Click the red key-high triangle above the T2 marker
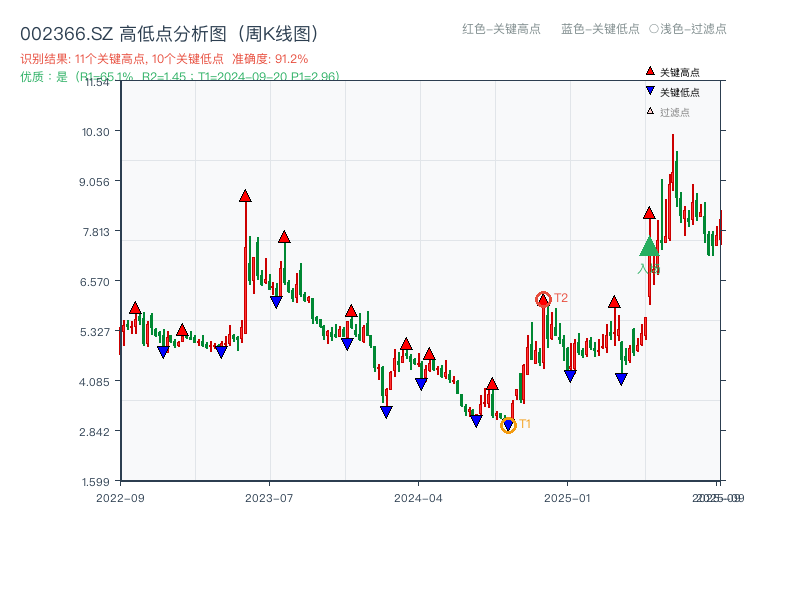800x600 pixels. tap(543, 297)
